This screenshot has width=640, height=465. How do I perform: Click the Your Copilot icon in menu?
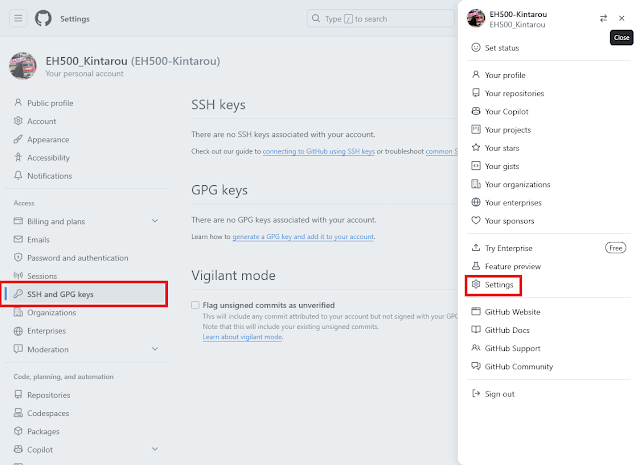[x=476, y=111]
